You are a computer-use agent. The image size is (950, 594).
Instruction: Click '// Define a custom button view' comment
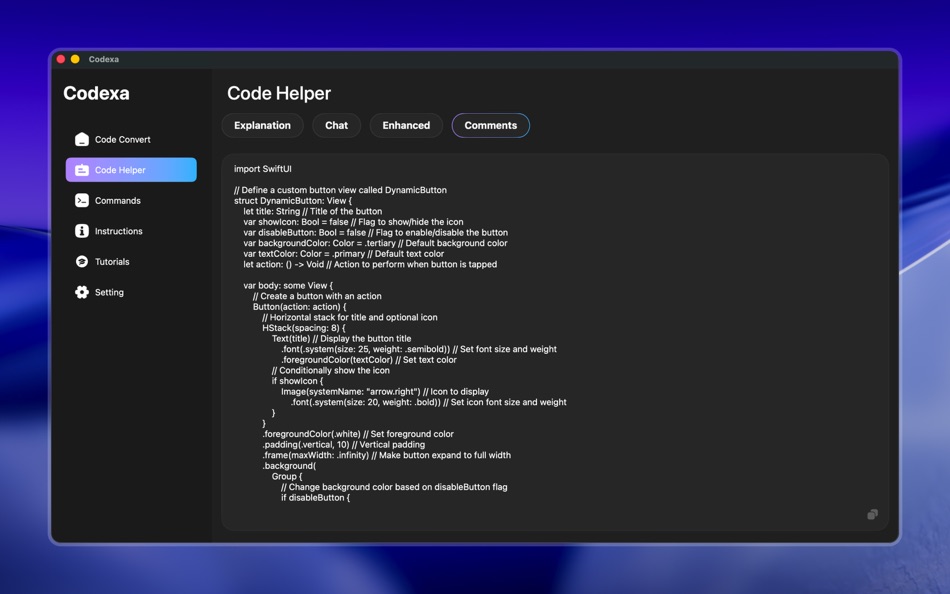(340, 190)
